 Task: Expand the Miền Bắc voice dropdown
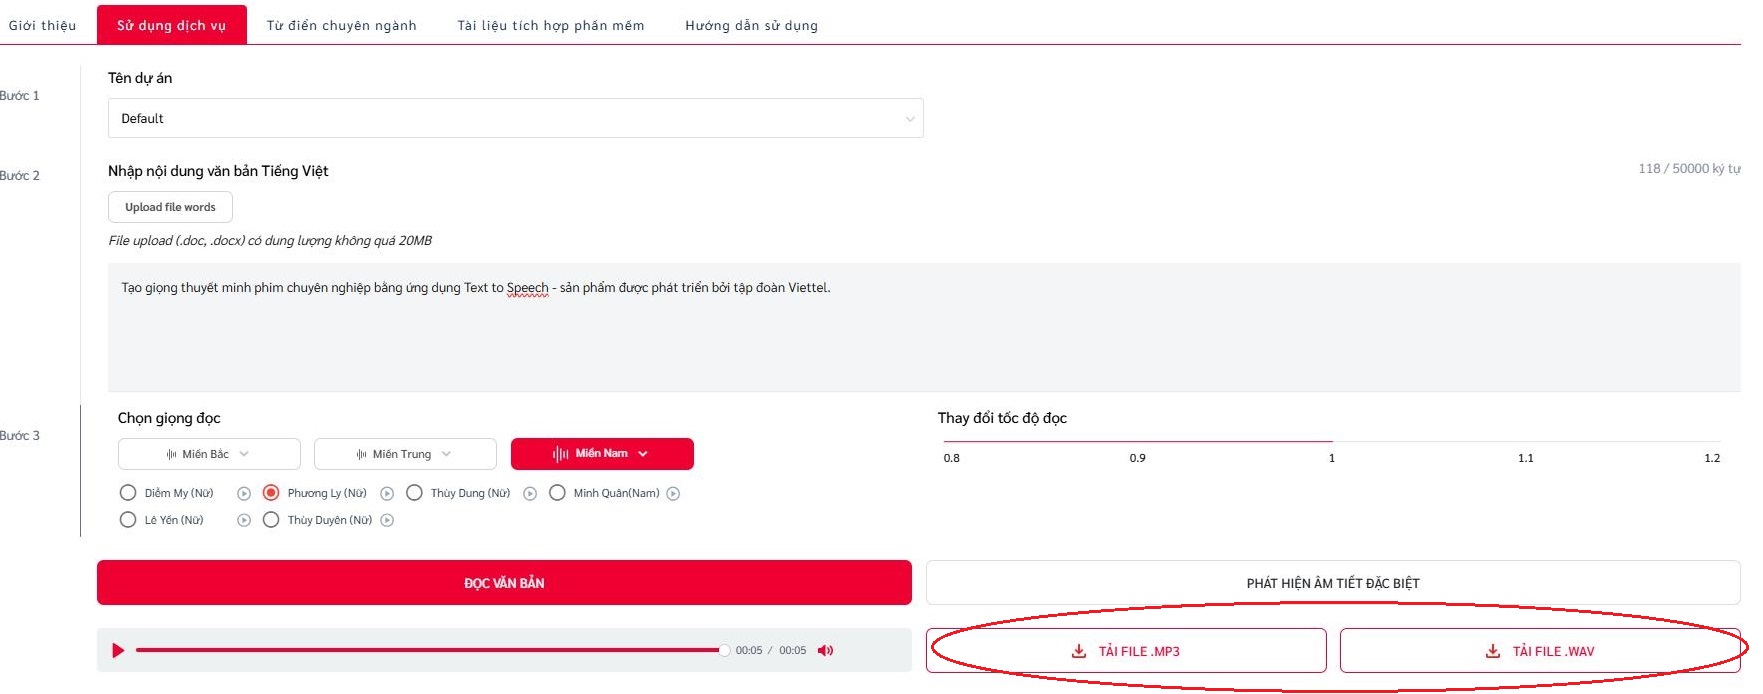point(209,454)
